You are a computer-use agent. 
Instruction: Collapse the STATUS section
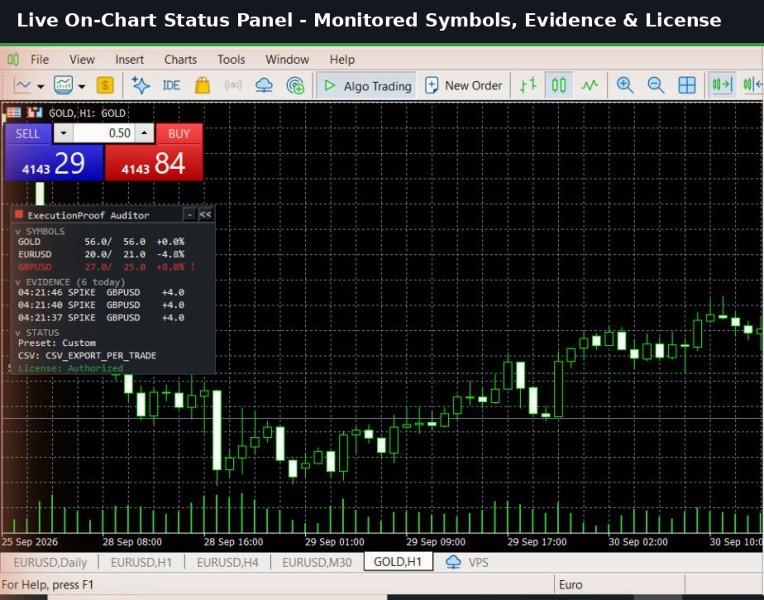[x=37, y=332]
